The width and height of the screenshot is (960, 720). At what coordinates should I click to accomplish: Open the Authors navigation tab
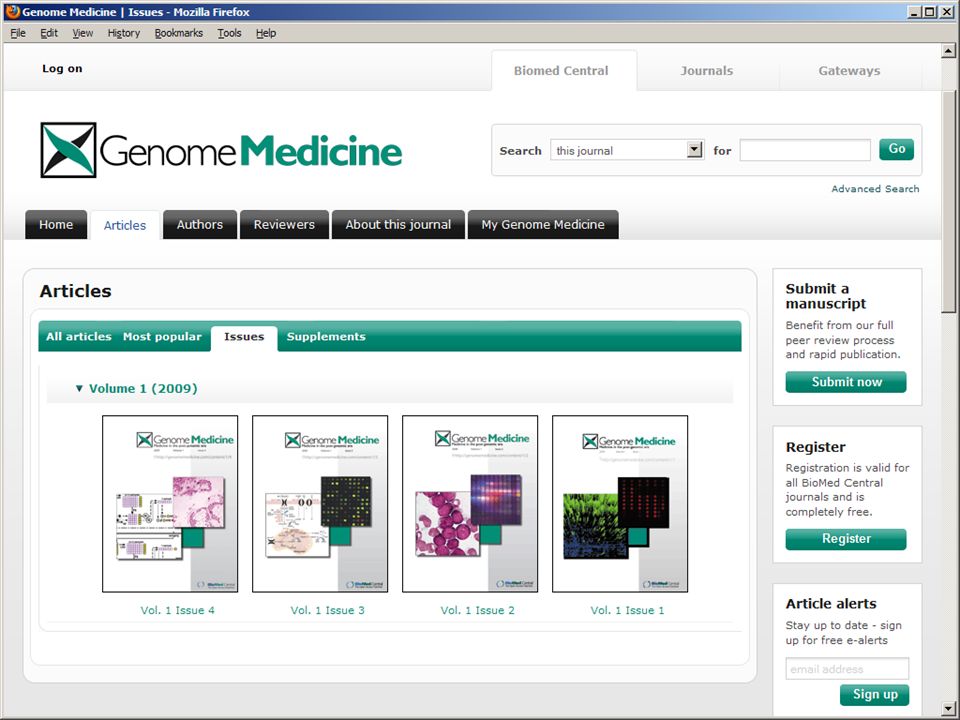pos(200,225)
